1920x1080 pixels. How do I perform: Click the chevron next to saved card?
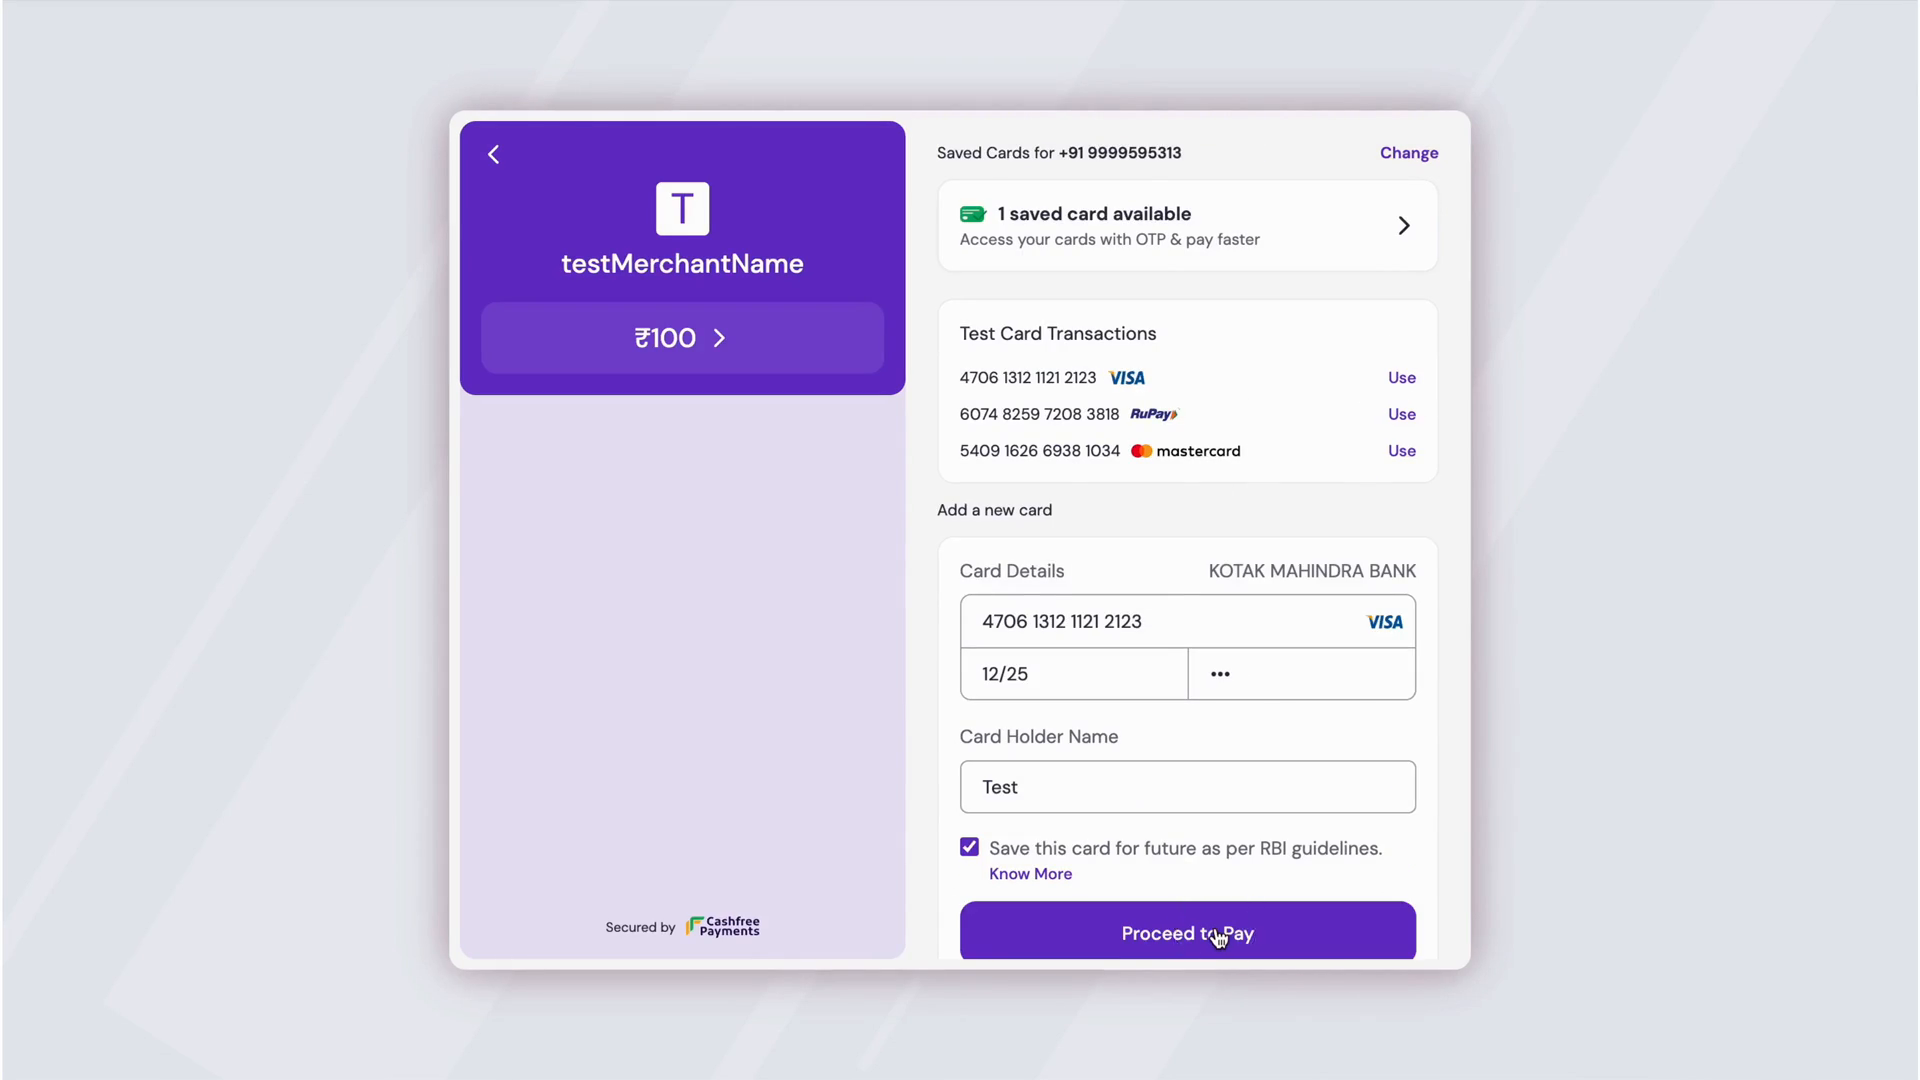click(1404, 226)
